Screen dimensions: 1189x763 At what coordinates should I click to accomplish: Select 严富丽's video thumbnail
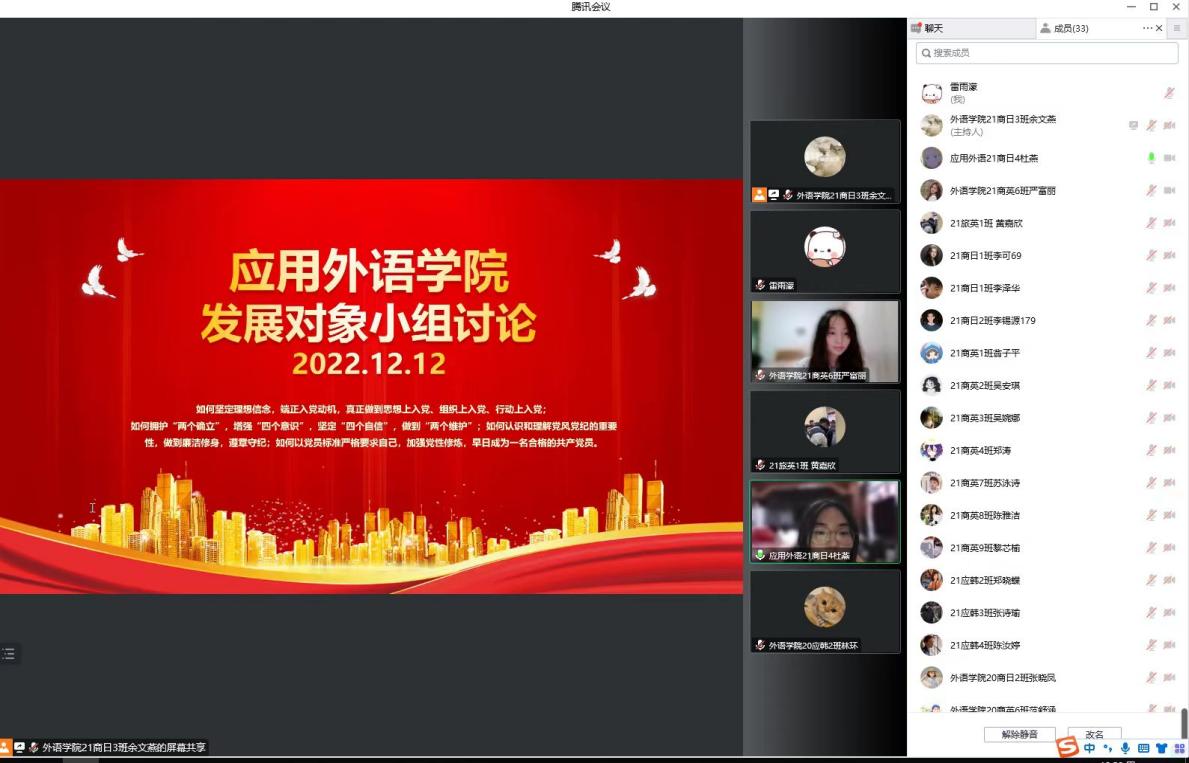(825, 342)
